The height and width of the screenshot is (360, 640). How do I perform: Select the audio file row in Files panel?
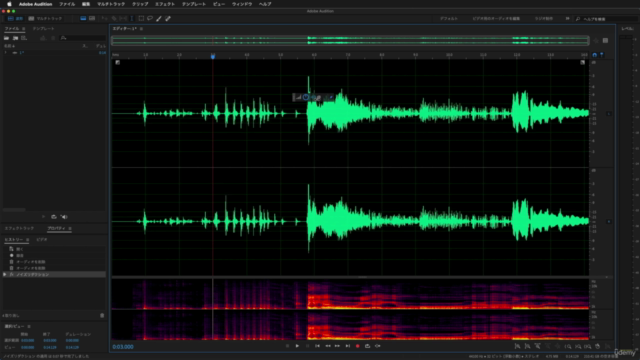pos(55,53)
